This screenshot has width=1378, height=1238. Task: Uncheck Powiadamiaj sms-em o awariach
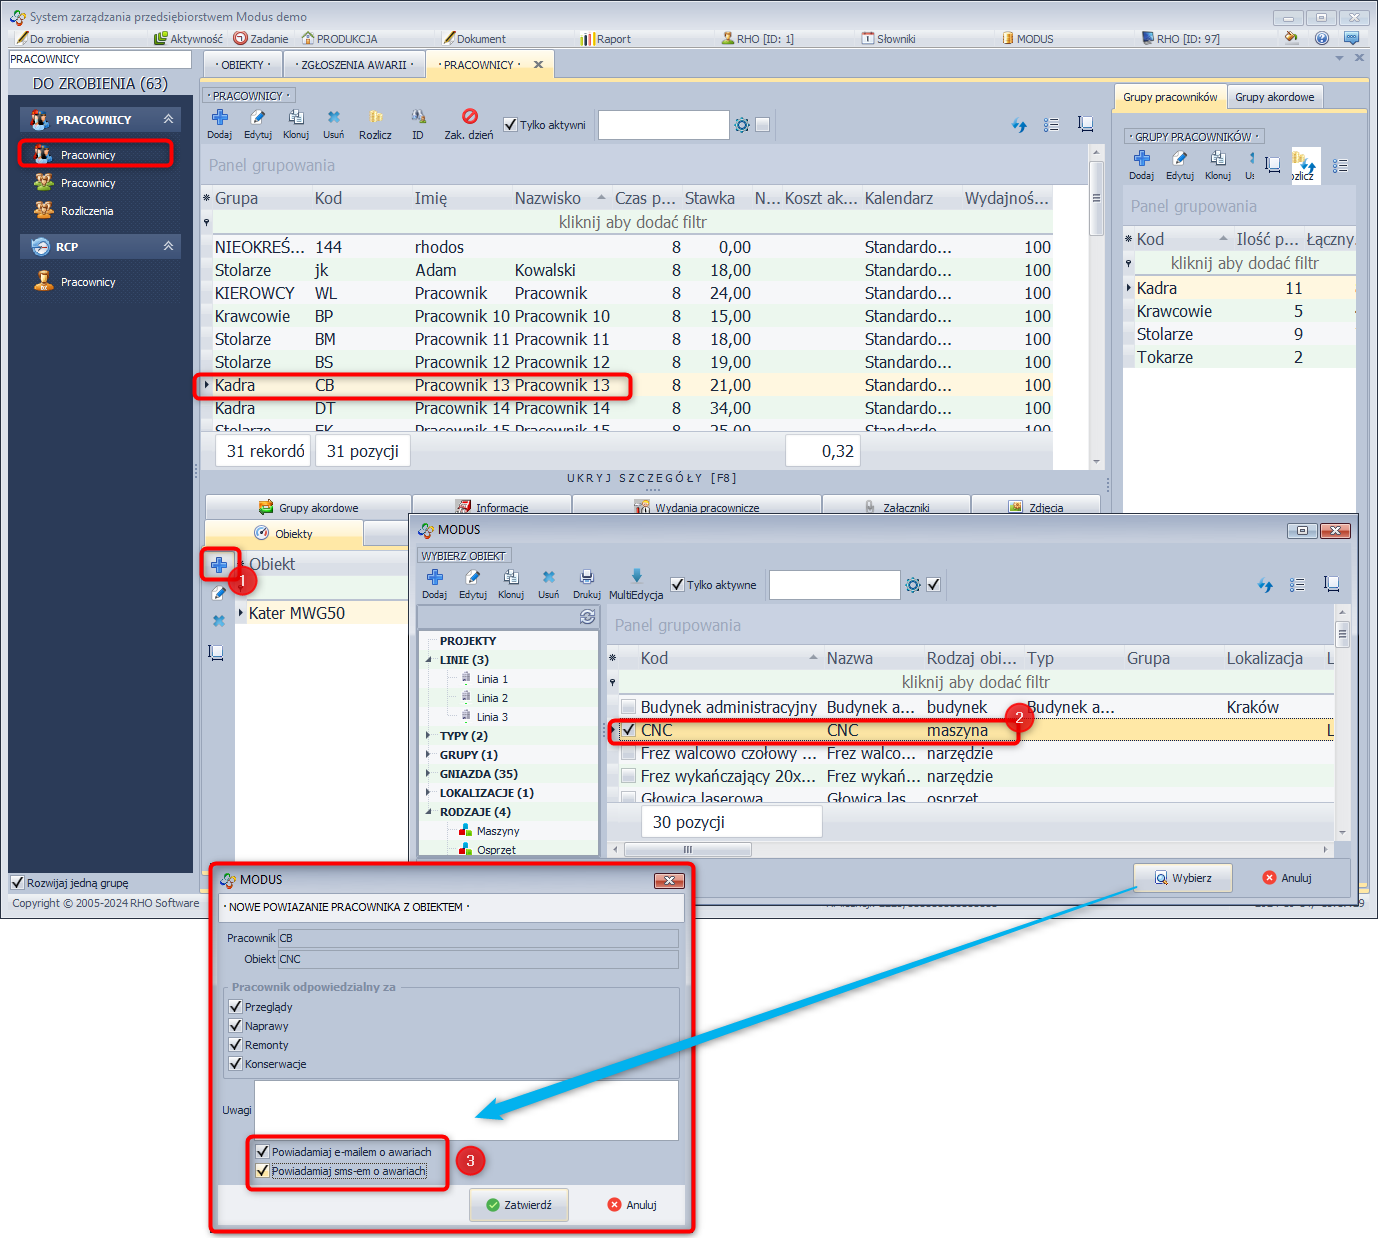(x=263, y=1171)
